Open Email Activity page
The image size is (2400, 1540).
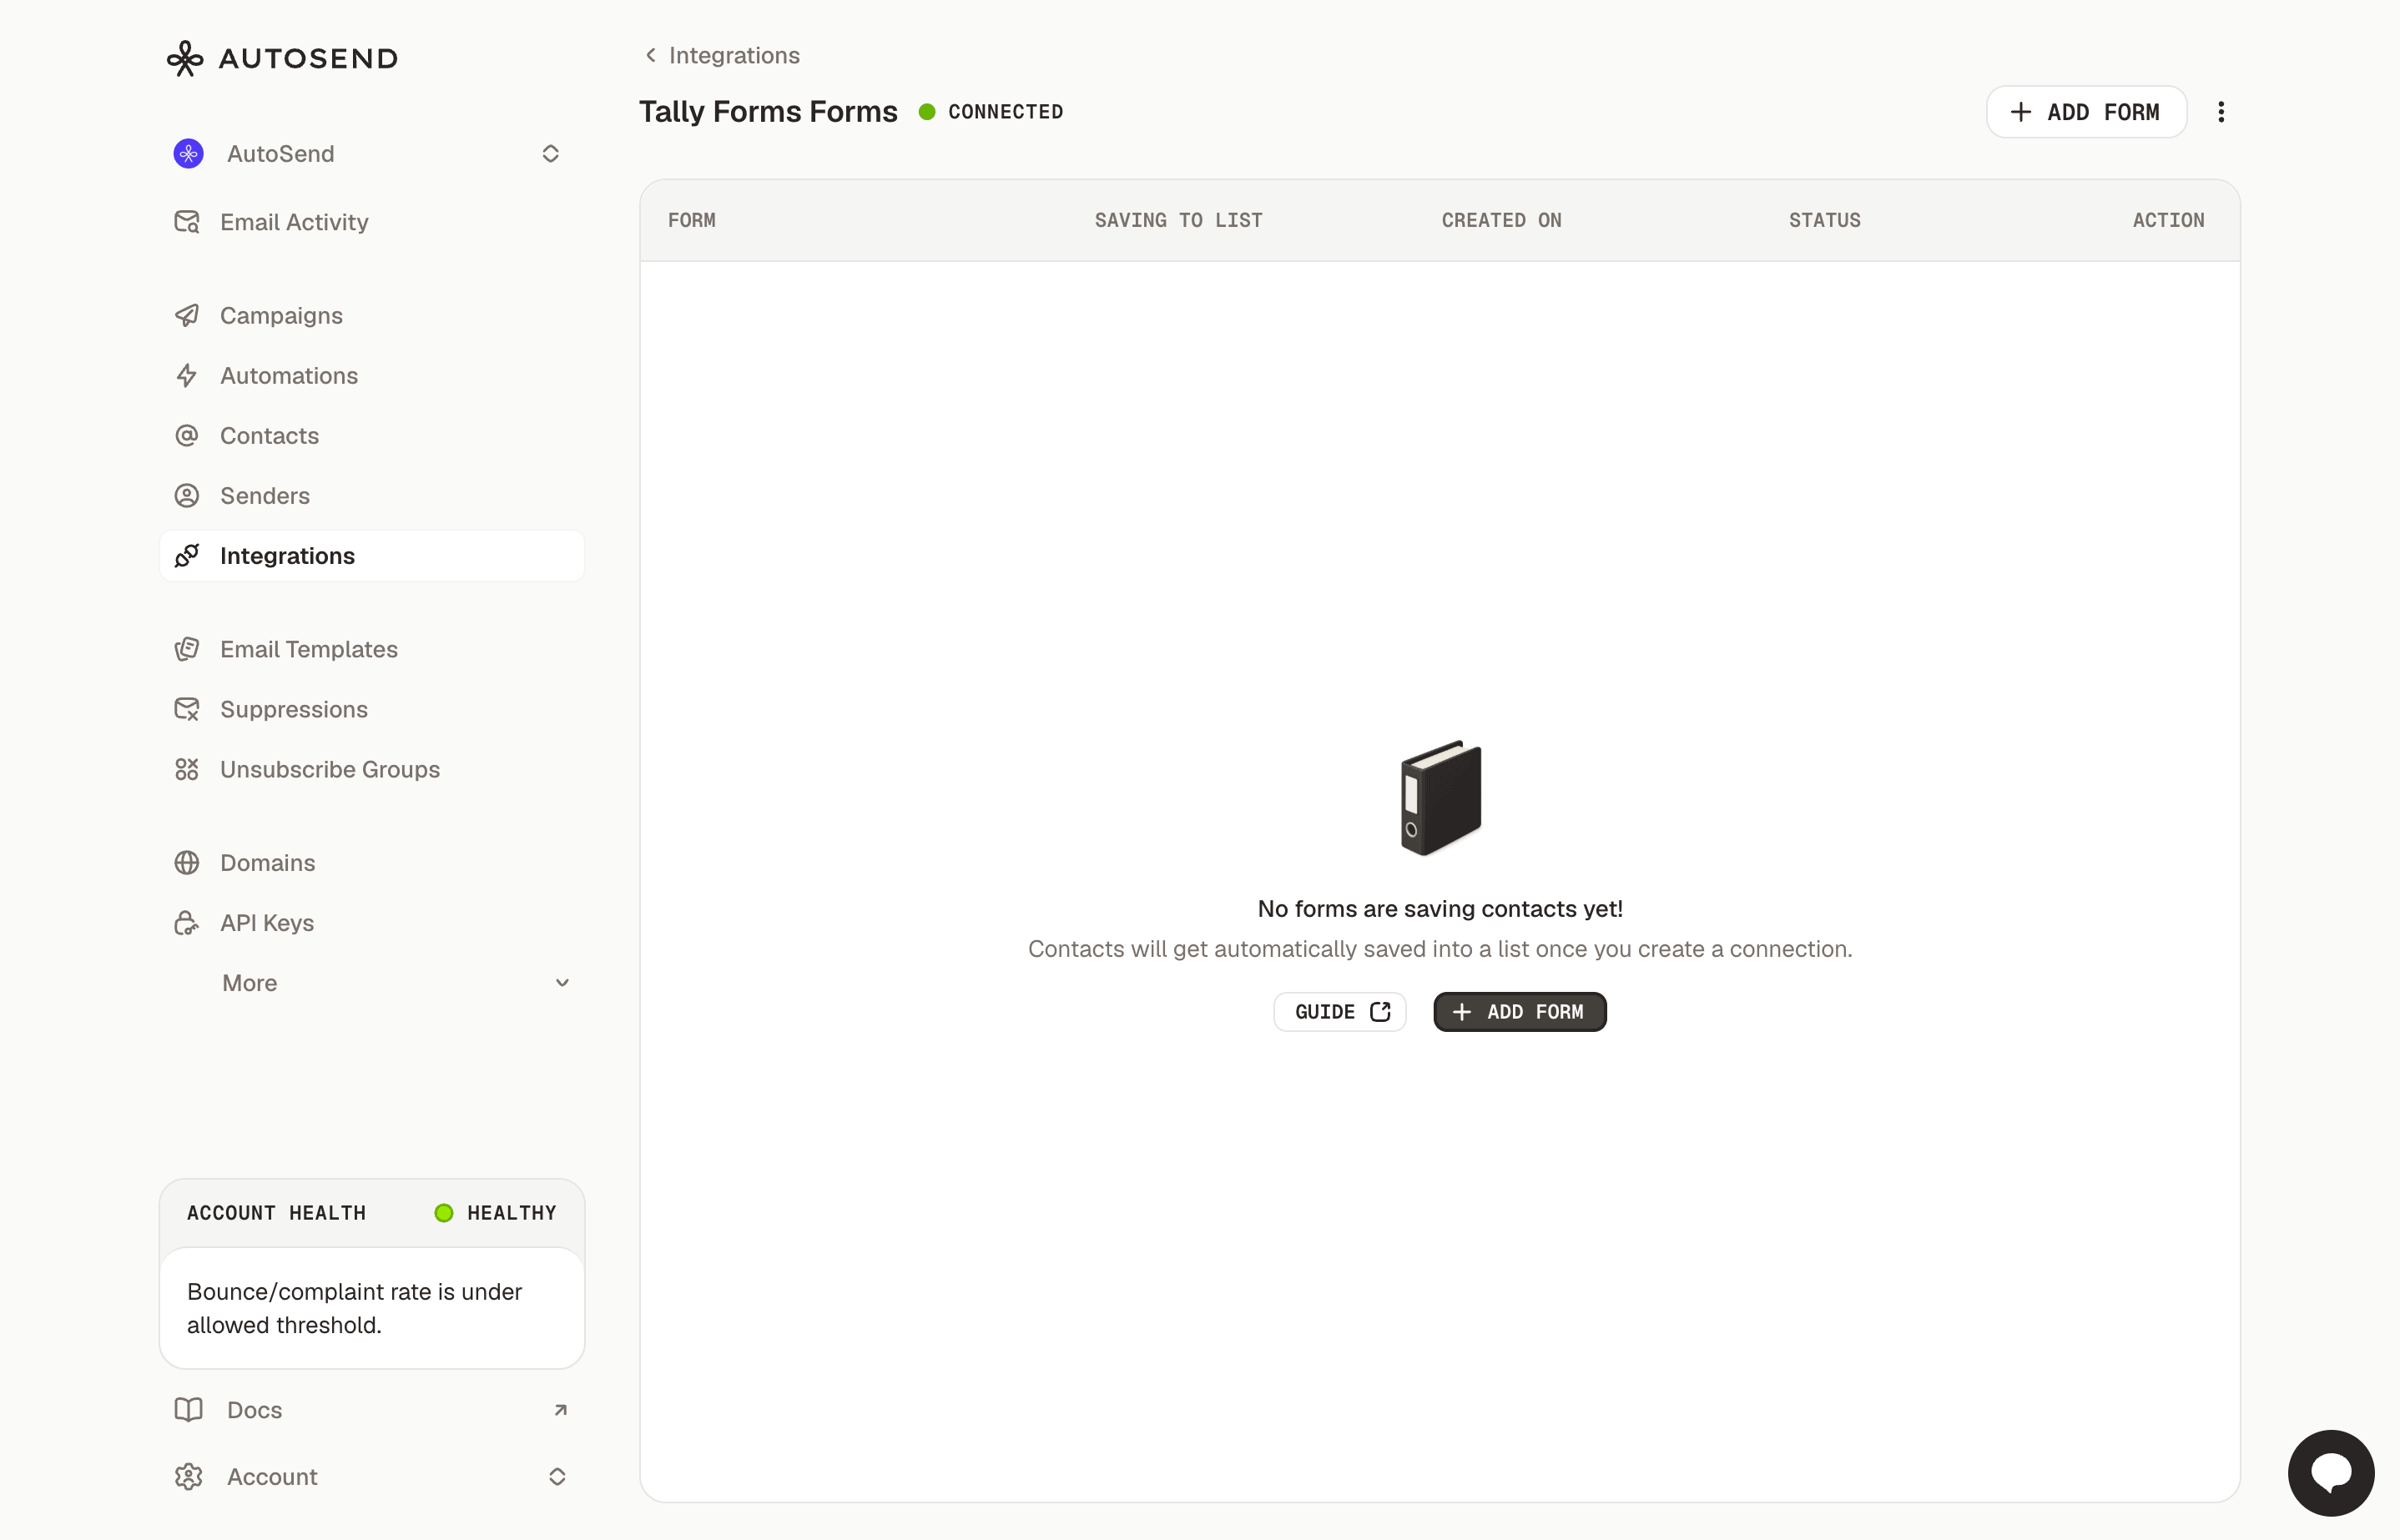[x=294, y=222]
